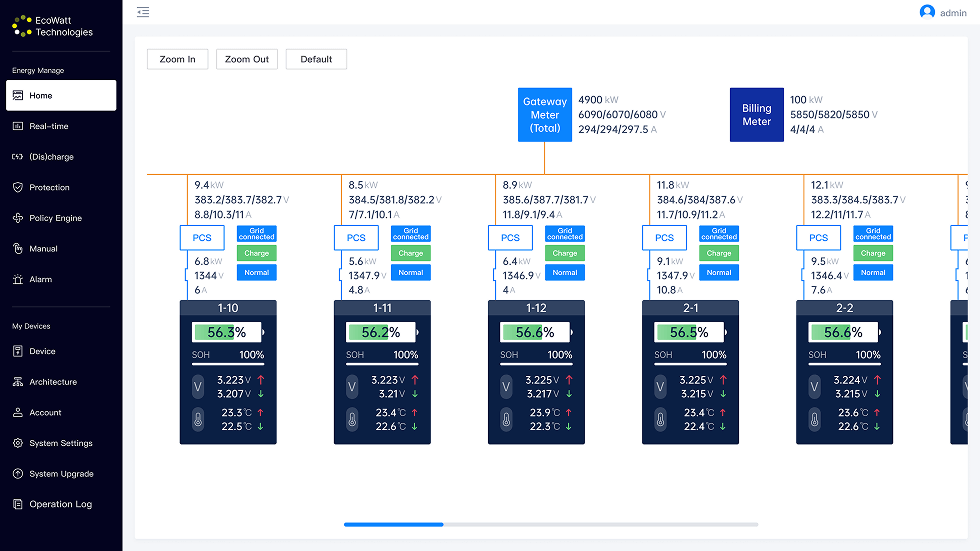Click the admin user avatar icon
This screenshot has height=551, width=980.
pos(927,12)
